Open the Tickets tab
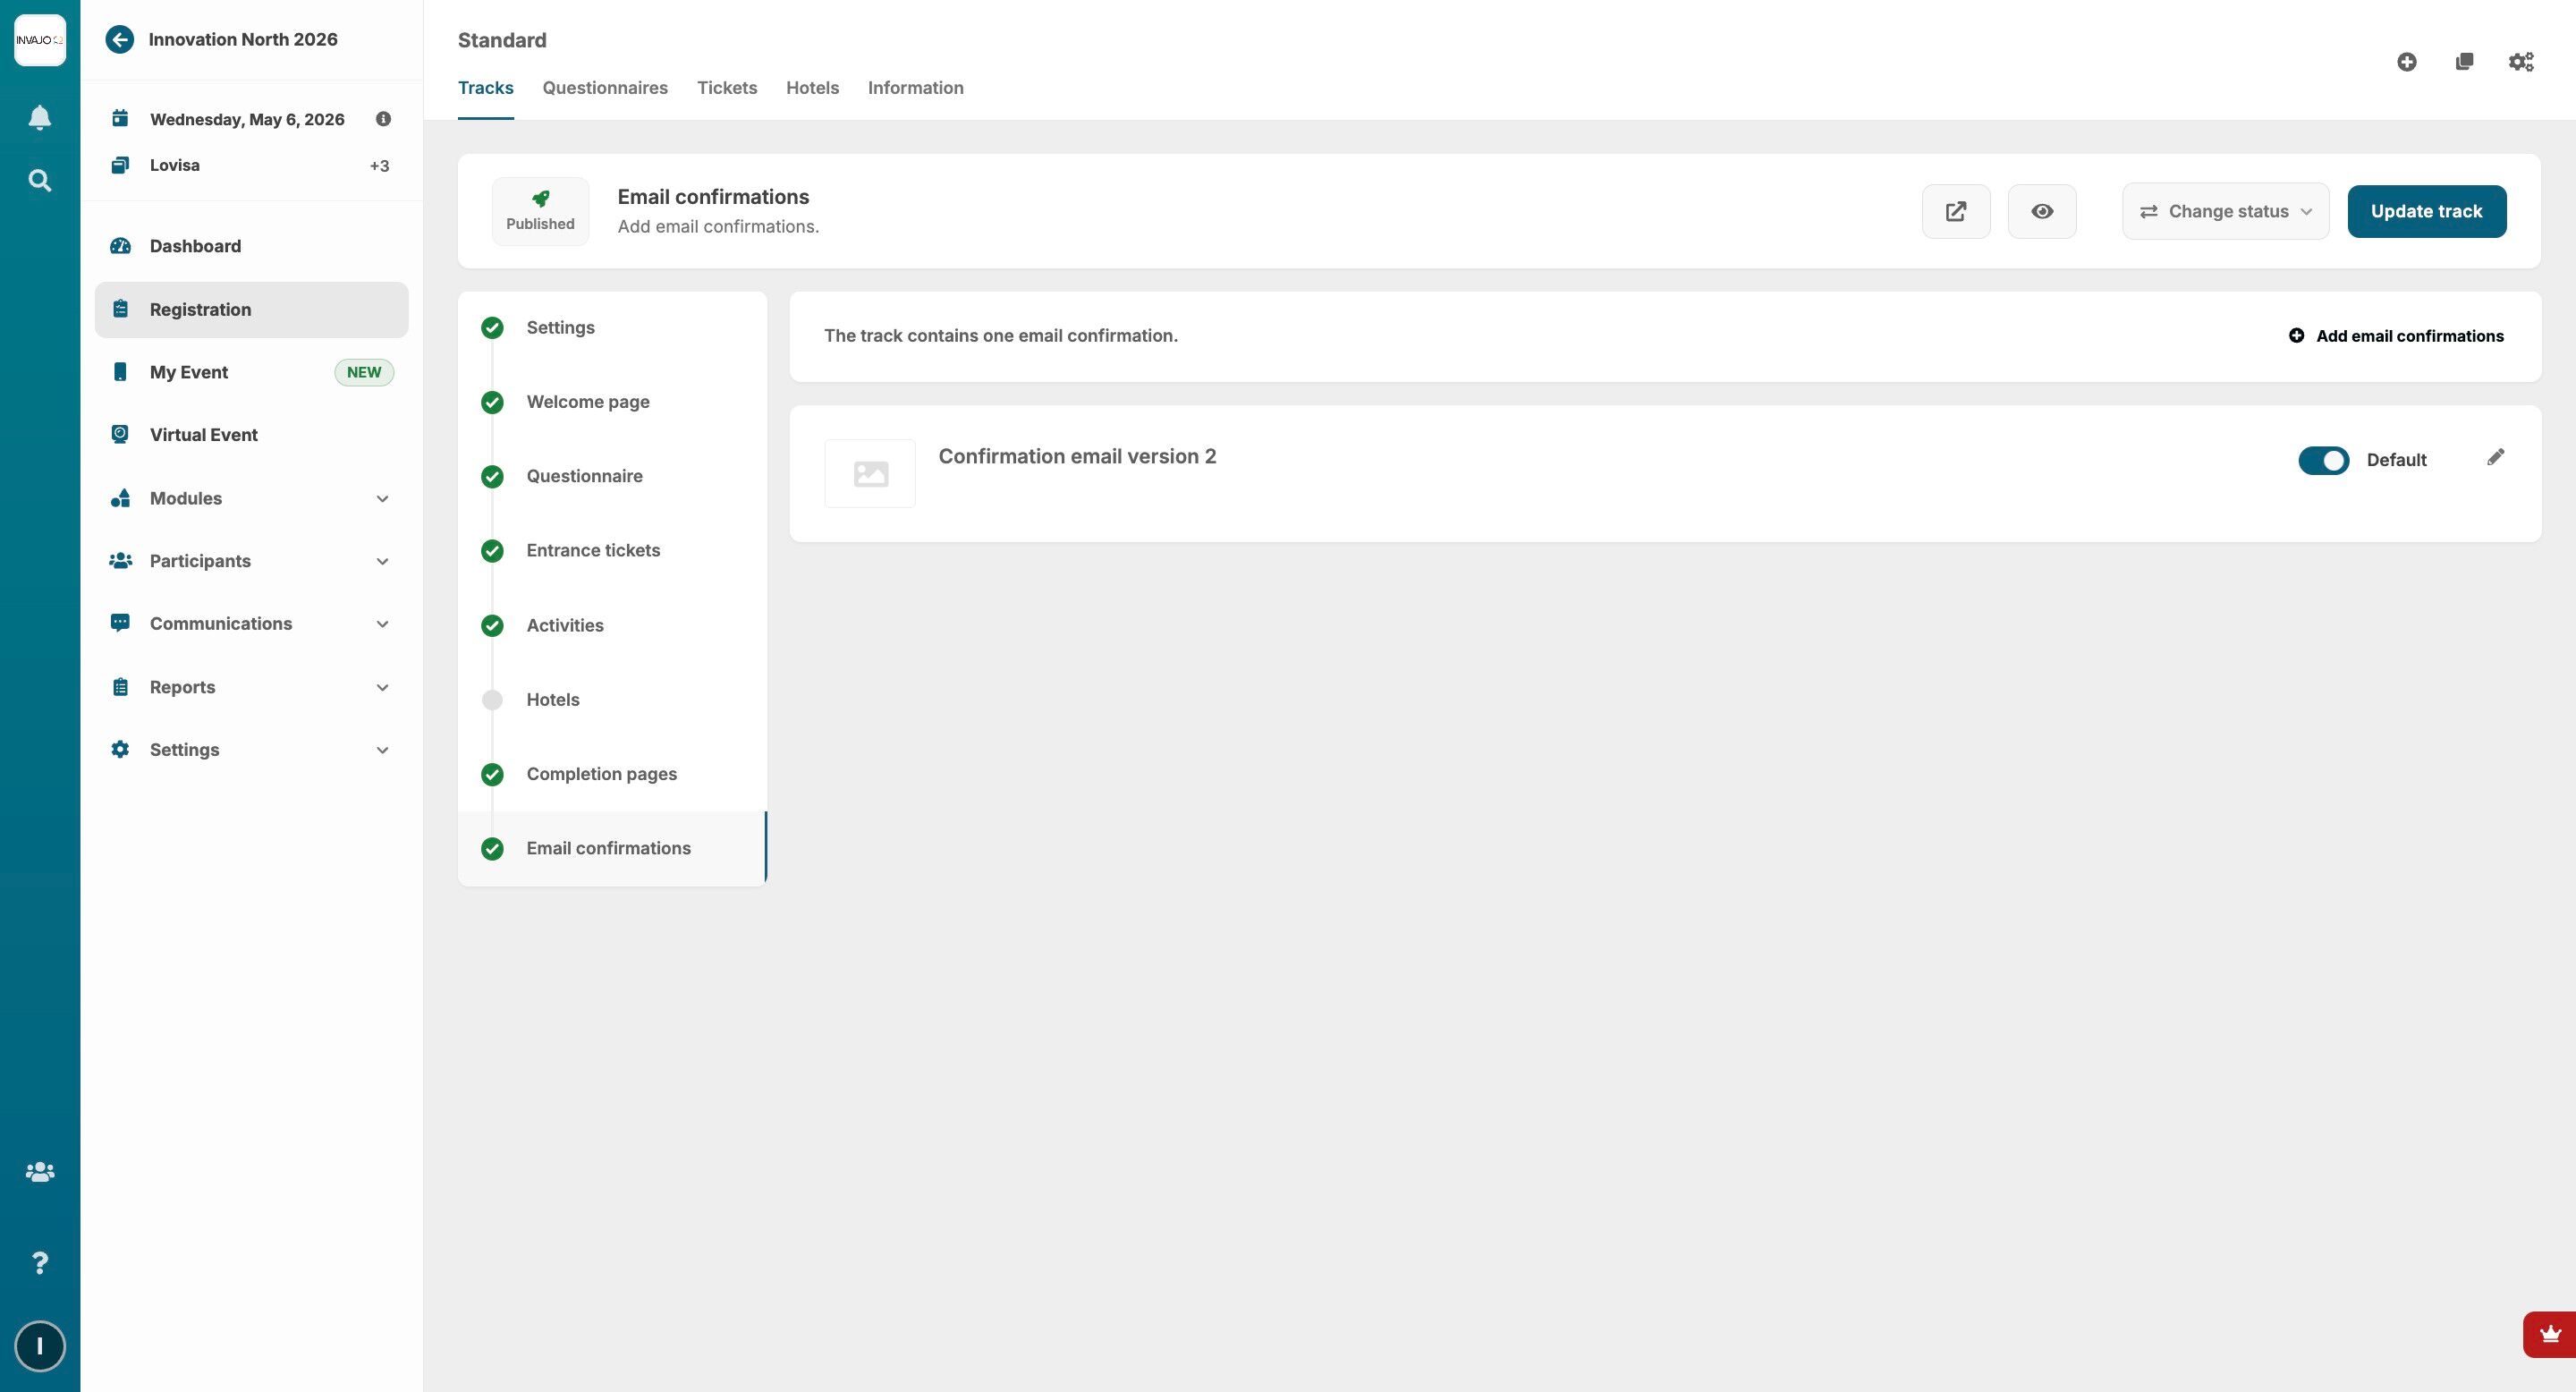Viewport: 2576px width, 1392px height. coord(726,88)
